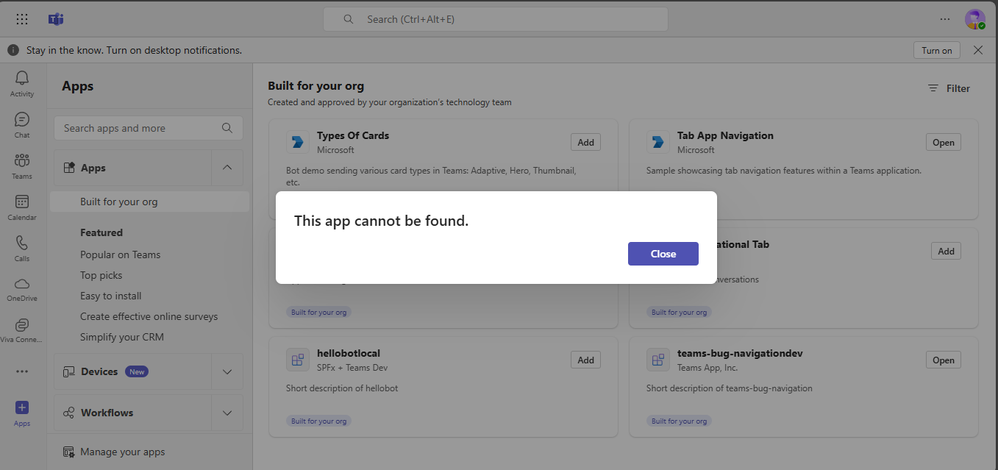Expand the Workflows section
This screenshot has height=470, width=998.
[x=227, y=413]
